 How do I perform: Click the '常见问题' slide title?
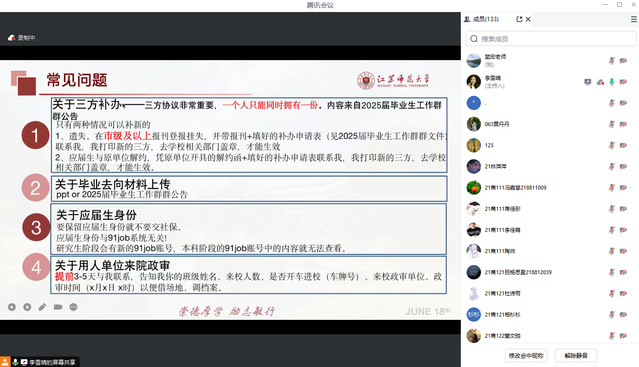point(77,80)
